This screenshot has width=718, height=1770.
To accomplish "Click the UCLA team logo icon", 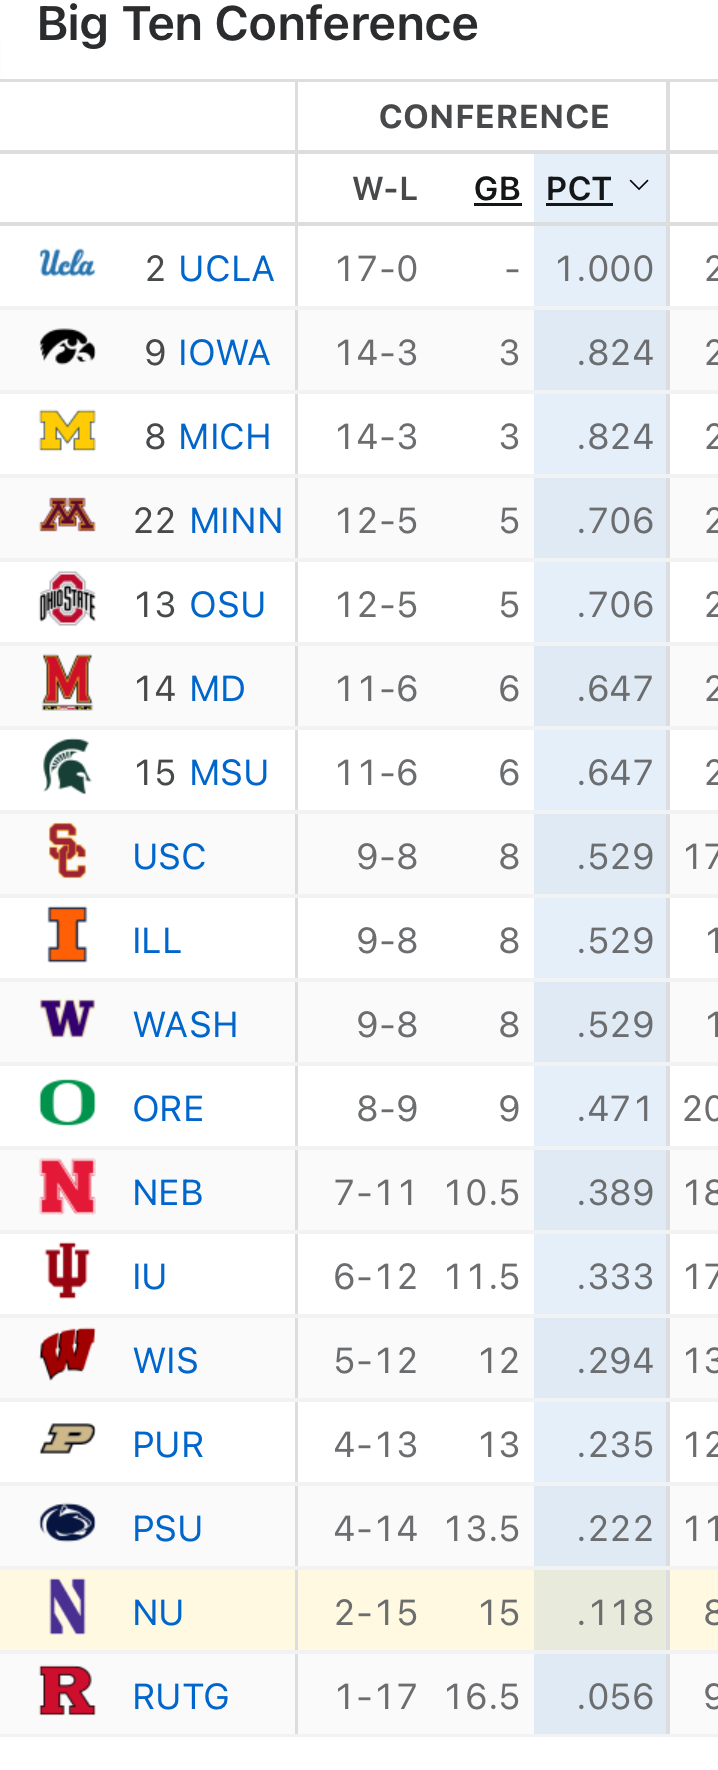I will click(x=67, y=265).
